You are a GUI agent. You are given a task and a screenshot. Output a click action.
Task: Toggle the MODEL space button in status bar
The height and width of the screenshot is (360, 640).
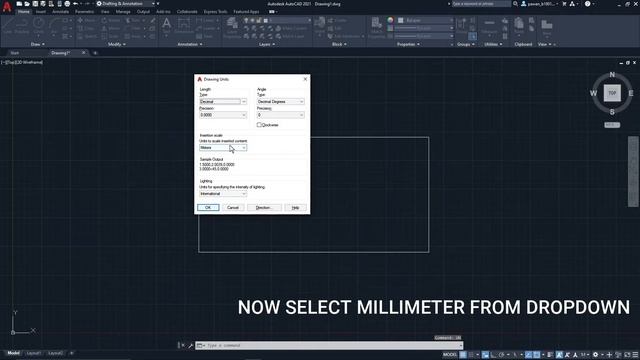pos(450,355)
